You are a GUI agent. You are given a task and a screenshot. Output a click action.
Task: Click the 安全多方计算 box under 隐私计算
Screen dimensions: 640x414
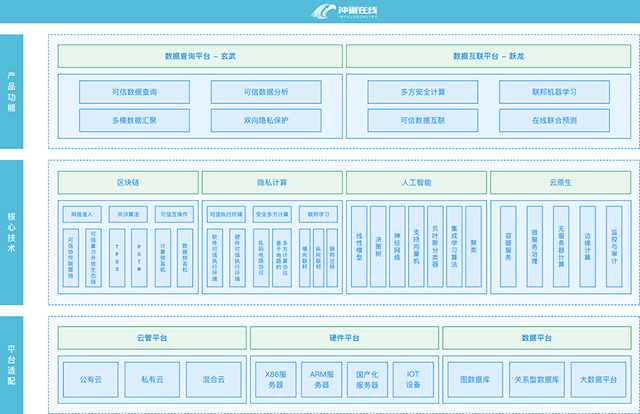[271, 214]
